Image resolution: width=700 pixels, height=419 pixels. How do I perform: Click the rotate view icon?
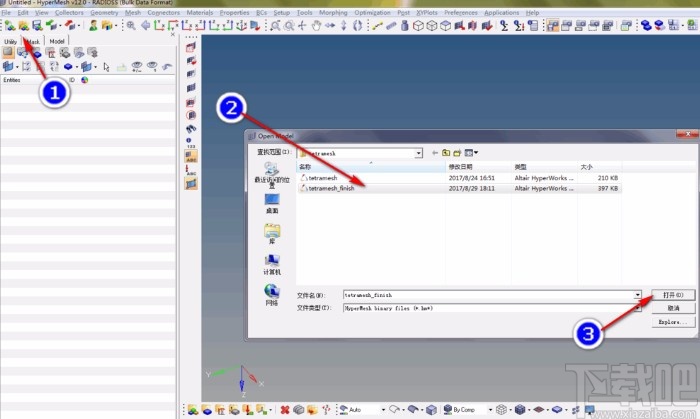pos(357,25)
